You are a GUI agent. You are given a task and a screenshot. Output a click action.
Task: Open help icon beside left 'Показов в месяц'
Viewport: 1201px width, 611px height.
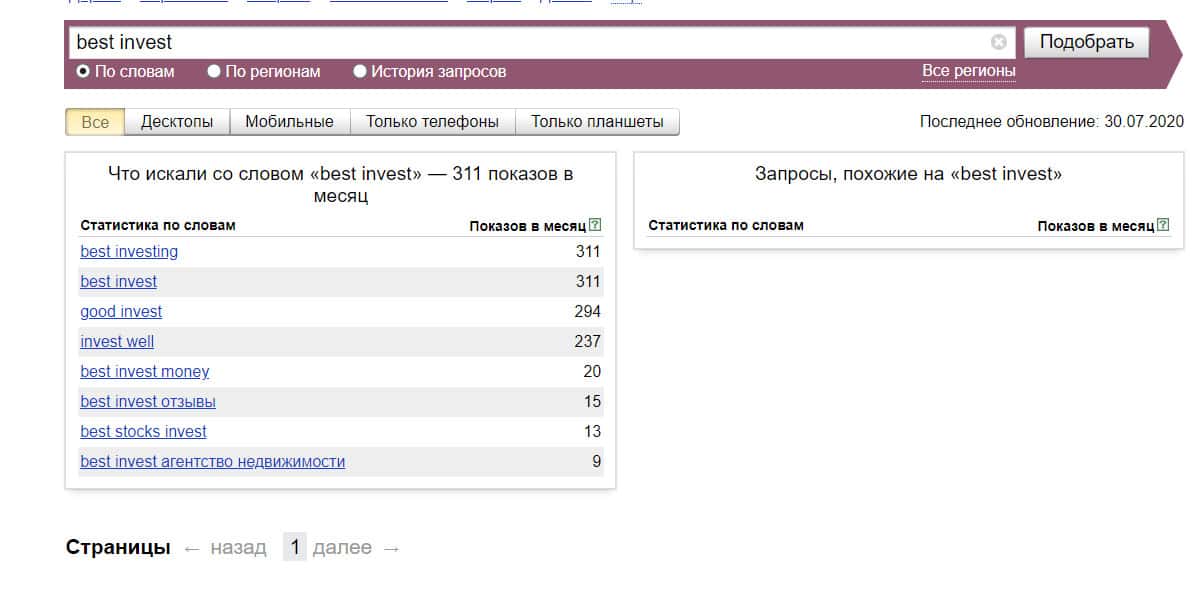tap(596, 225)
